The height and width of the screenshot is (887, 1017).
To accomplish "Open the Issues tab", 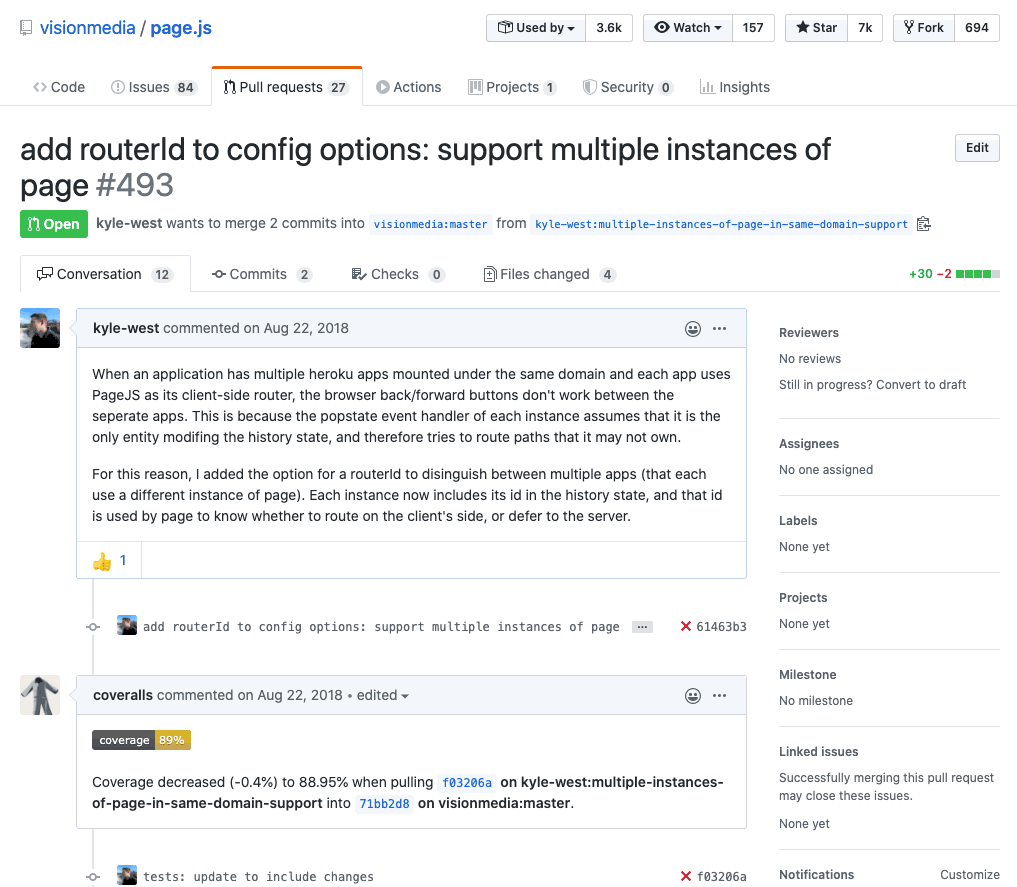I will point(154,87).
